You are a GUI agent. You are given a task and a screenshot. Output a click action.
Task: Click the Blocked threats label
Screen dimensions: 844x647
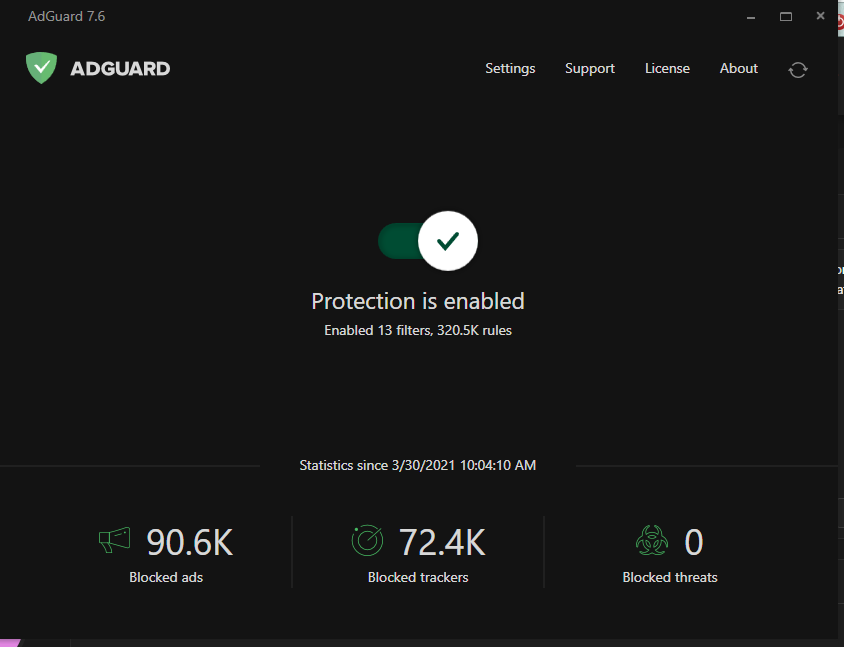coord(670,577)
